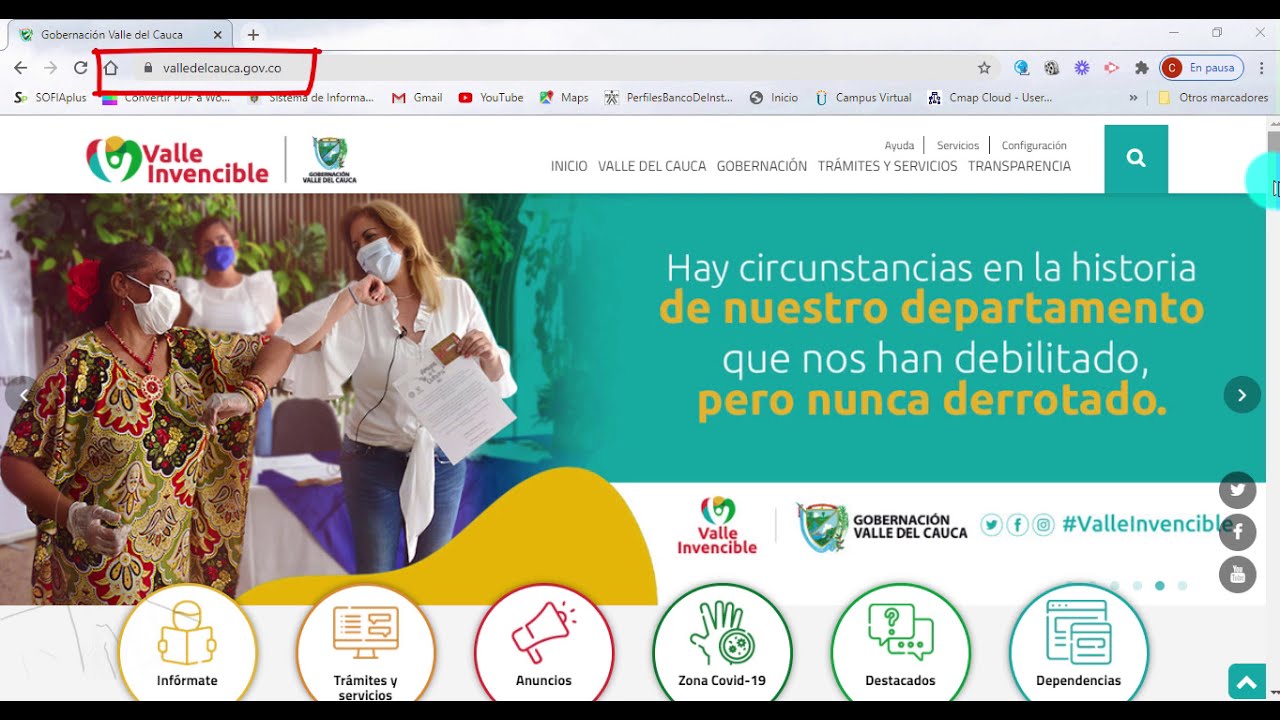Viewport: 1280px width, 720px height.
Task: Open a new browser tab
Action: pyautogui.click(x=253, y=35)
